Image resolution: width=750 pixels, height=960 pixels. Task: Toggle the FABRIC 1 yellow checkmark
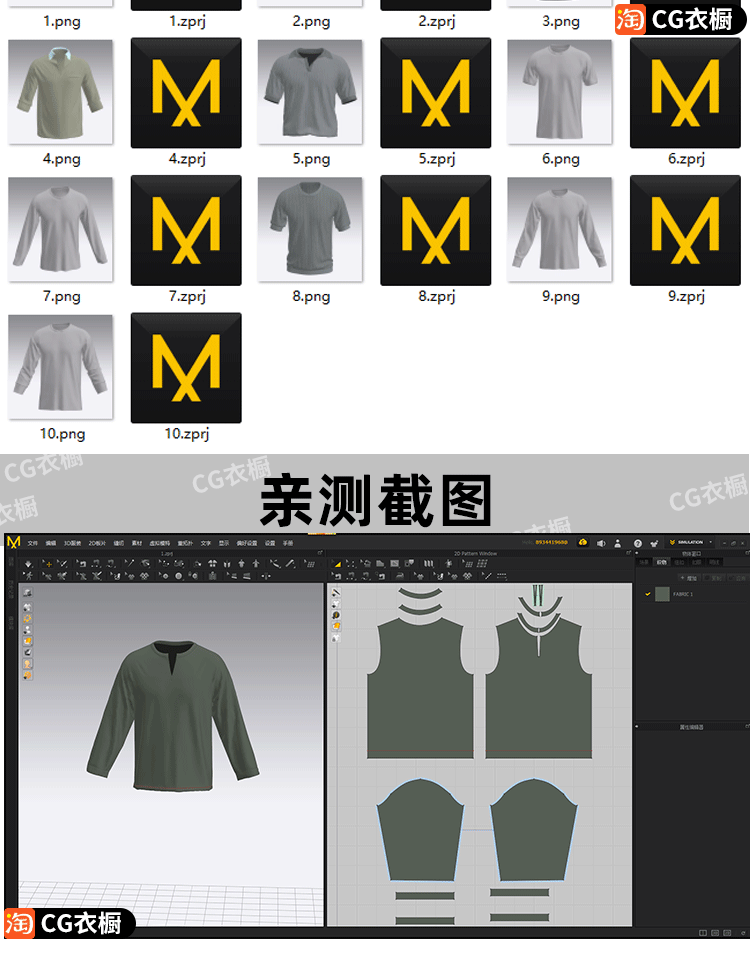point(647,593)
